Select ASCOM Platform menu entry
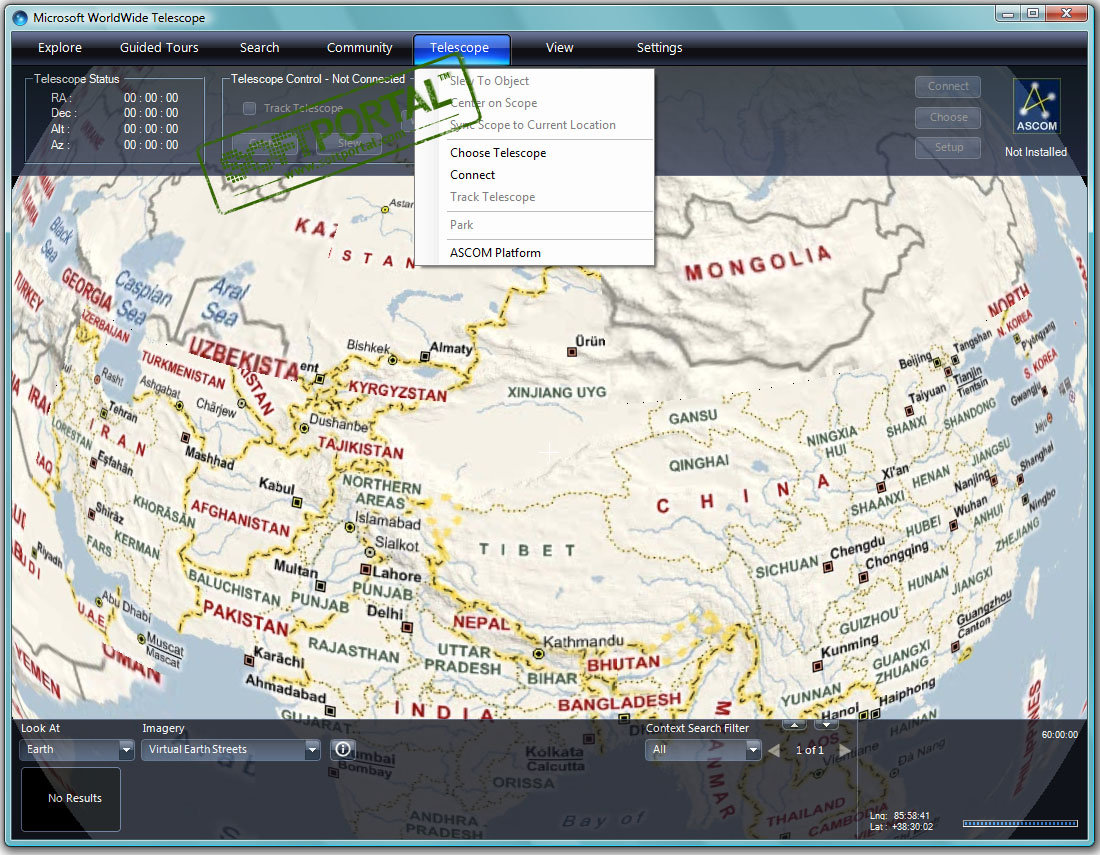 tap(534, 253)
